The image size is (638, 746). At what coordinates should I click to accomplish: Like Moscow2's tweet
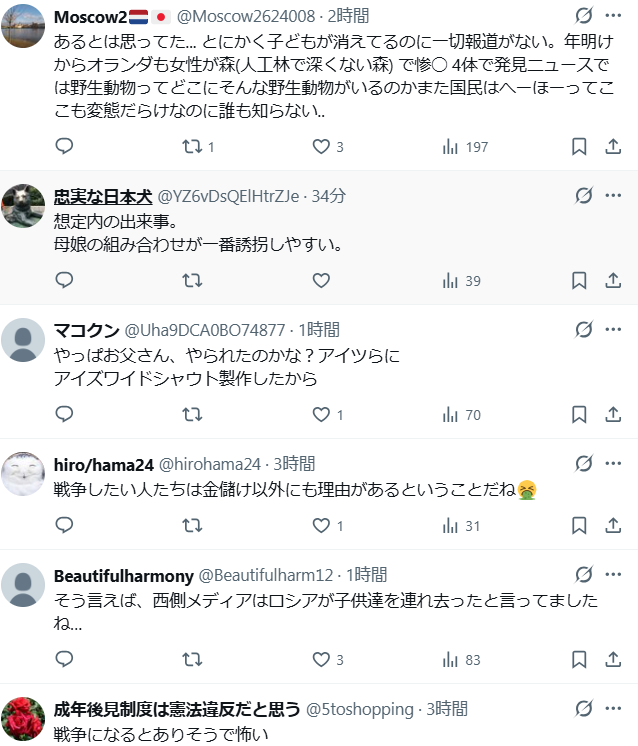coord(321,147)
